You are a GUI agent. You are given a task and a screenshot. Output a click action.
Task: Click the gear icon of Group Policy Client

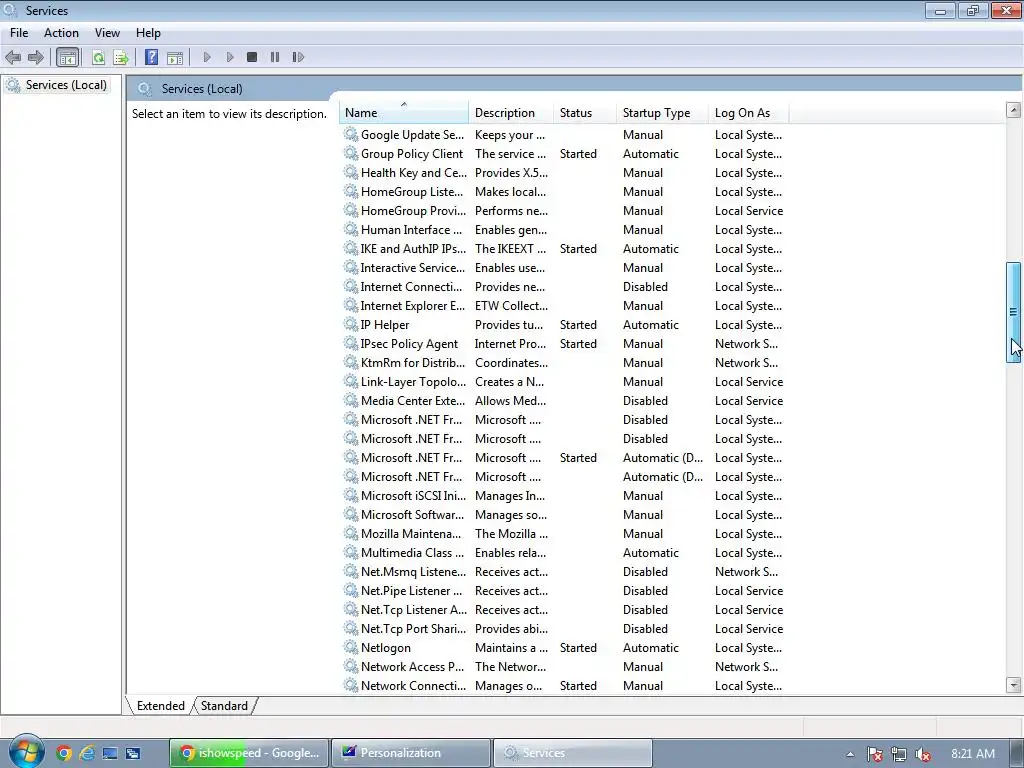pos(351,153)
